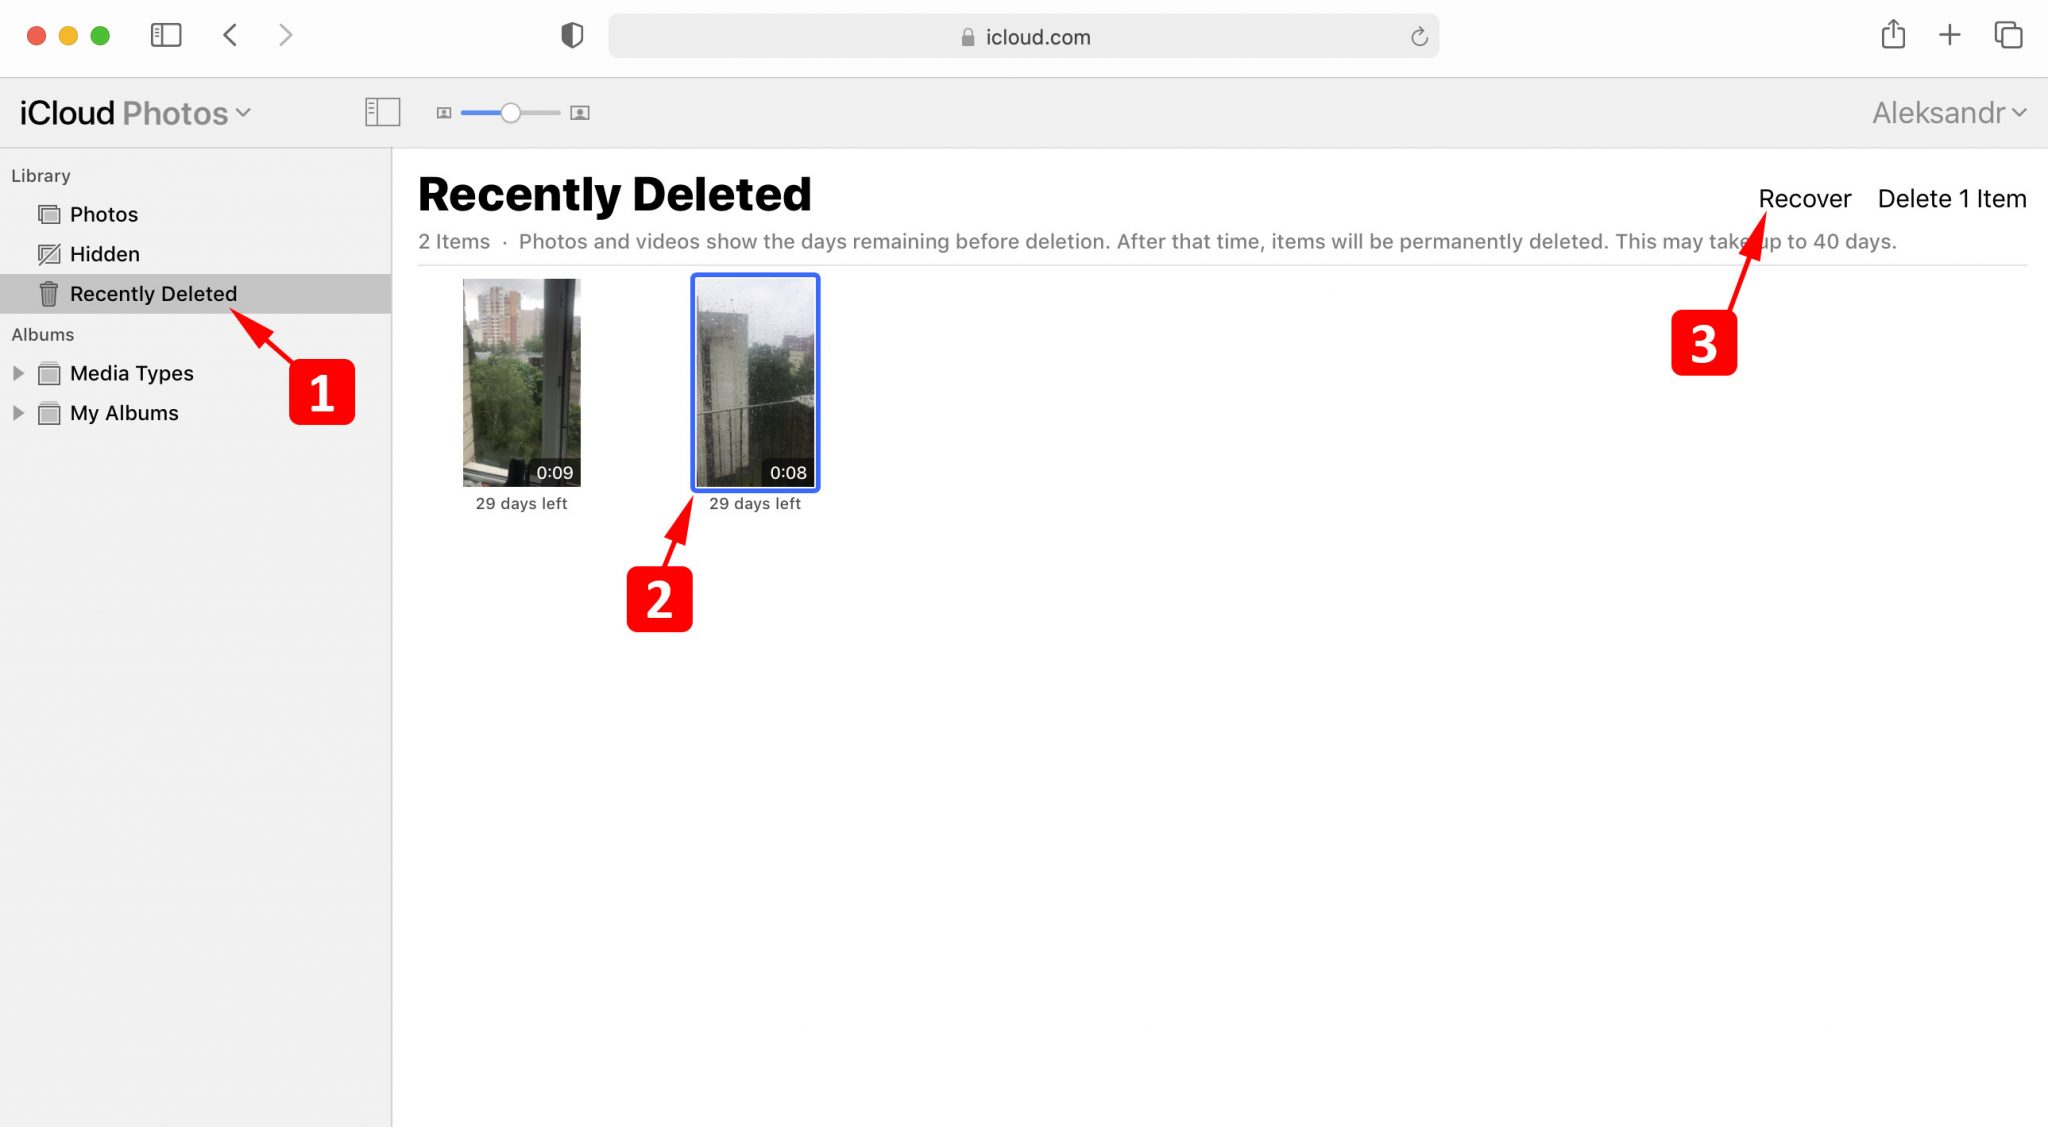Open the Aleksandr account menu
2048x1127 pixels.
pyautogui.click(x=1945, y=112)
